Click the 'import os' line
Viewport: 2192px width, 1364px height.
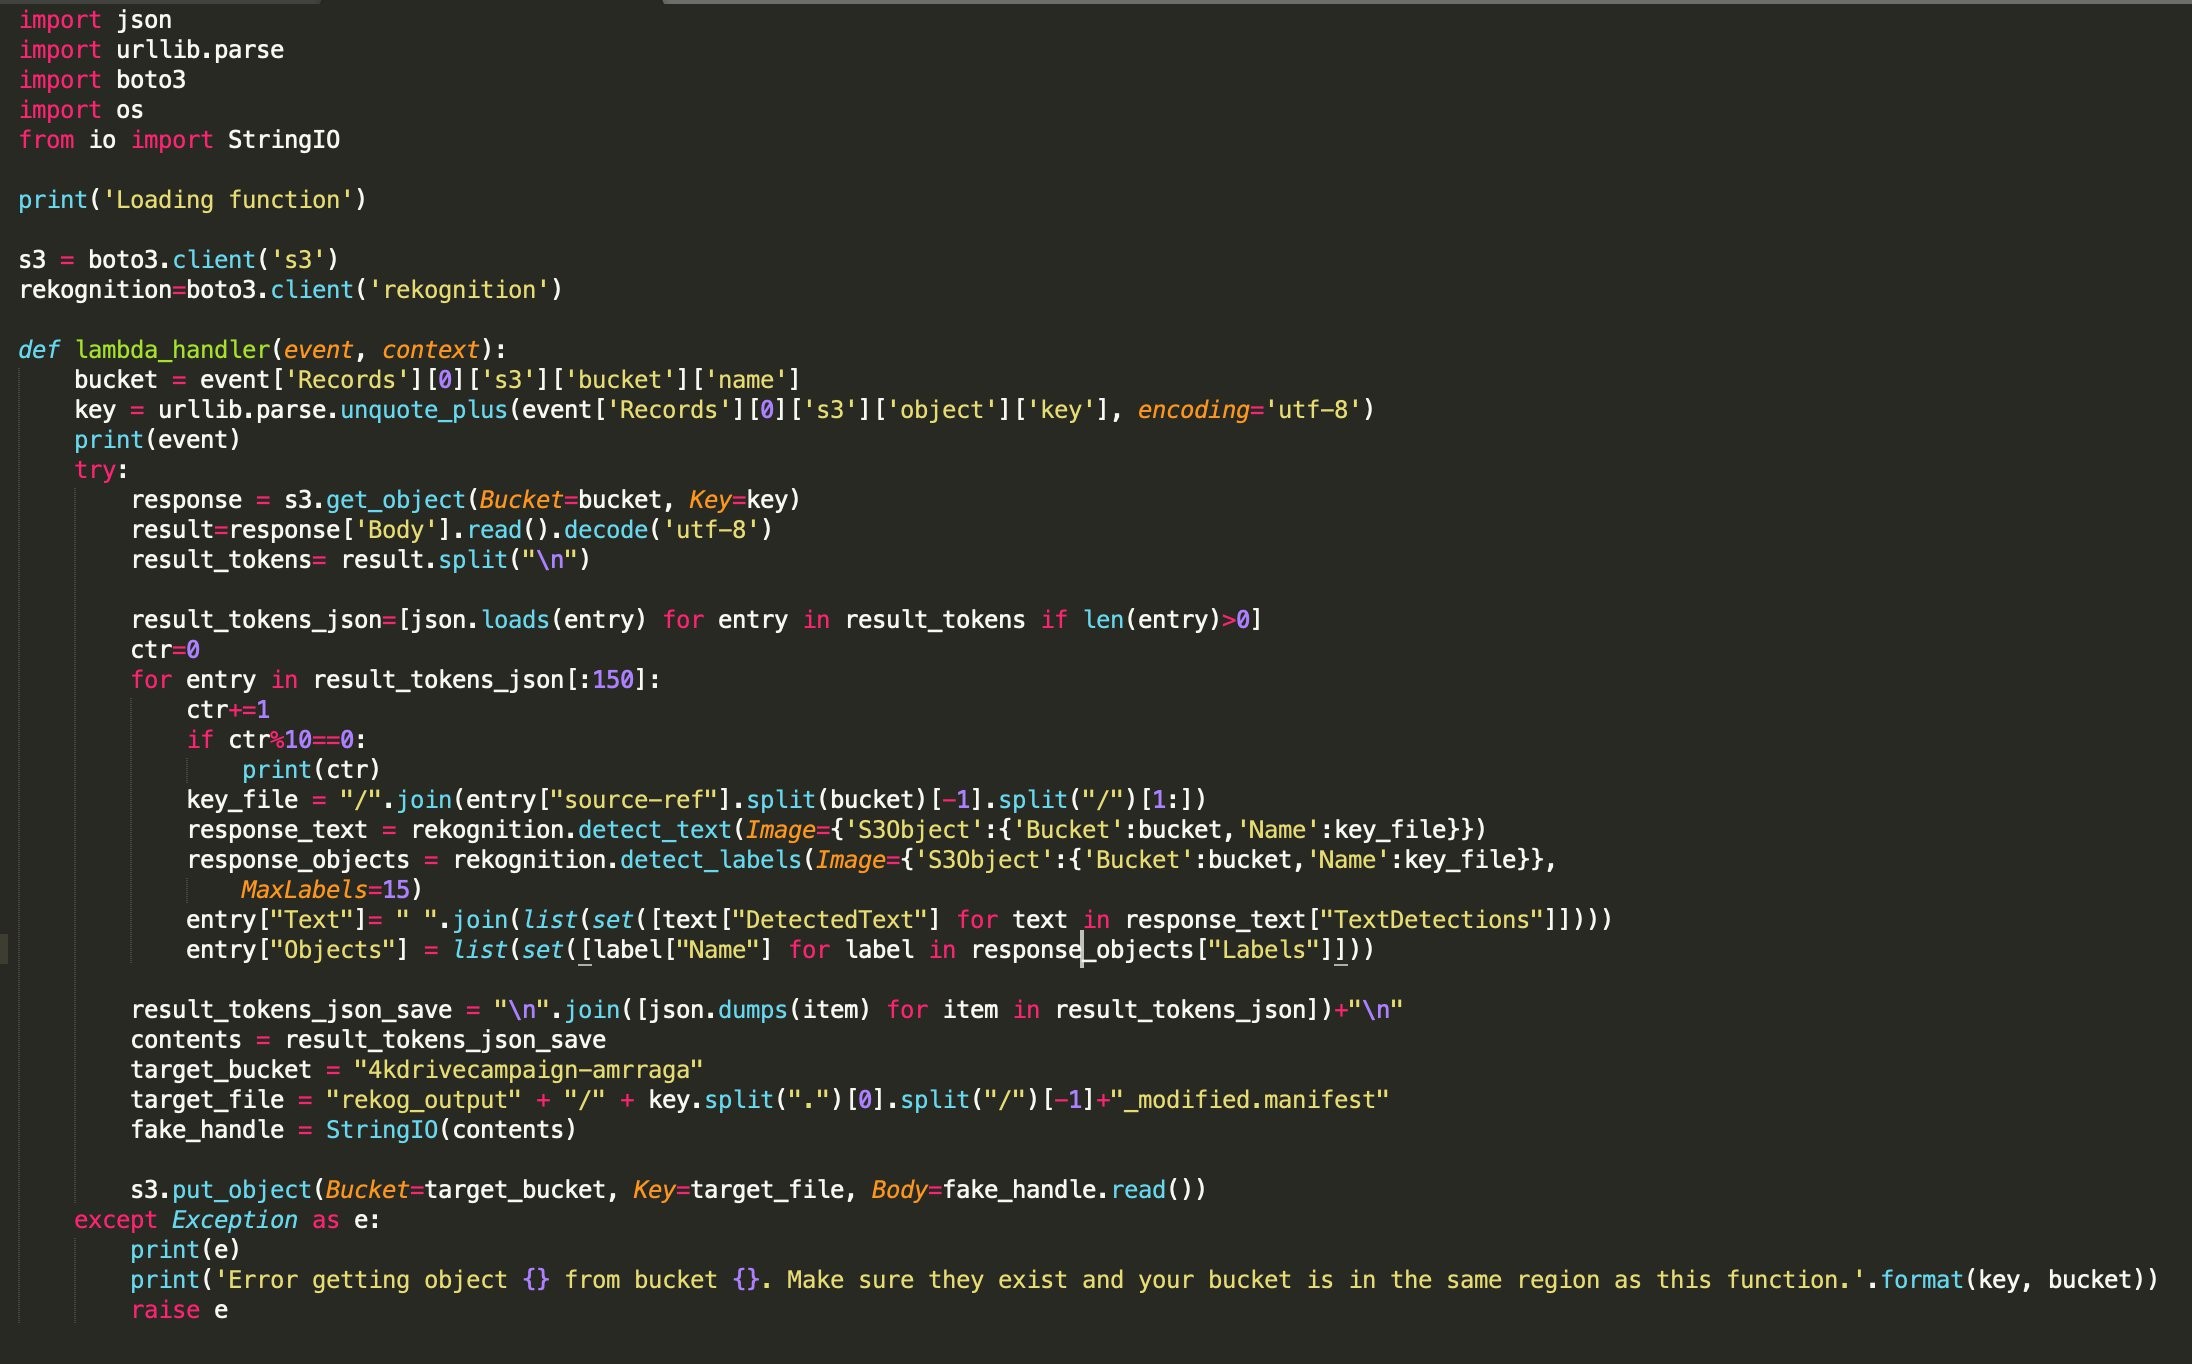(x=81, y=110)
